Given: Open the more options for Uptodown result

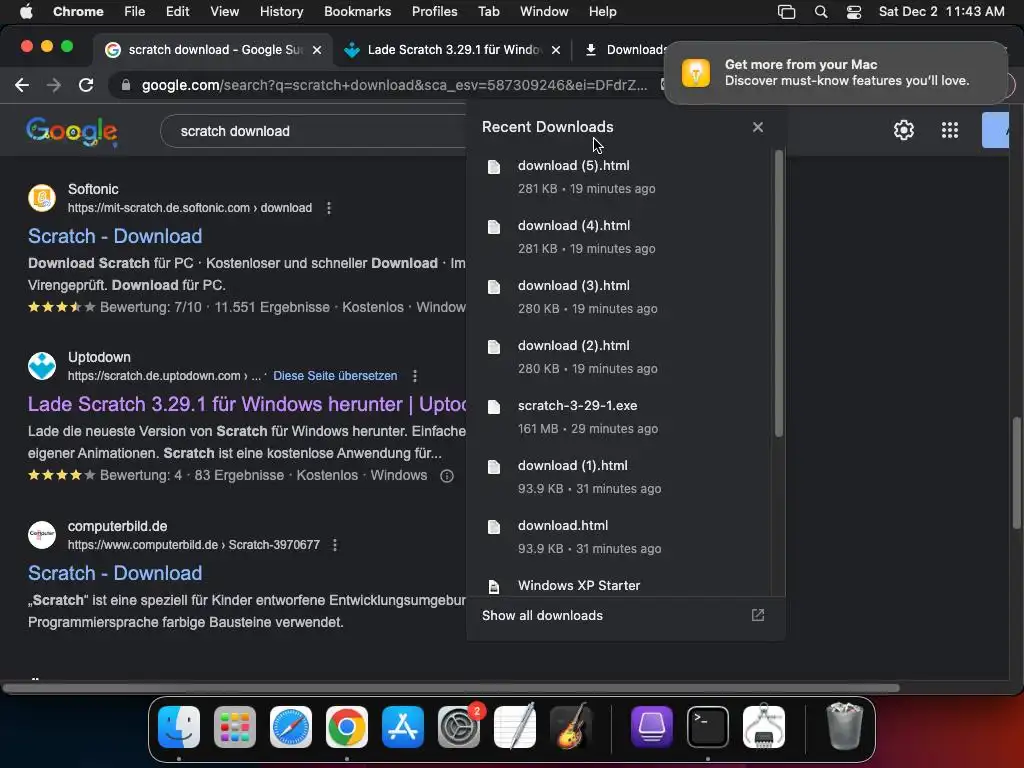Looking at the screenshot, I should click(415, 376).
